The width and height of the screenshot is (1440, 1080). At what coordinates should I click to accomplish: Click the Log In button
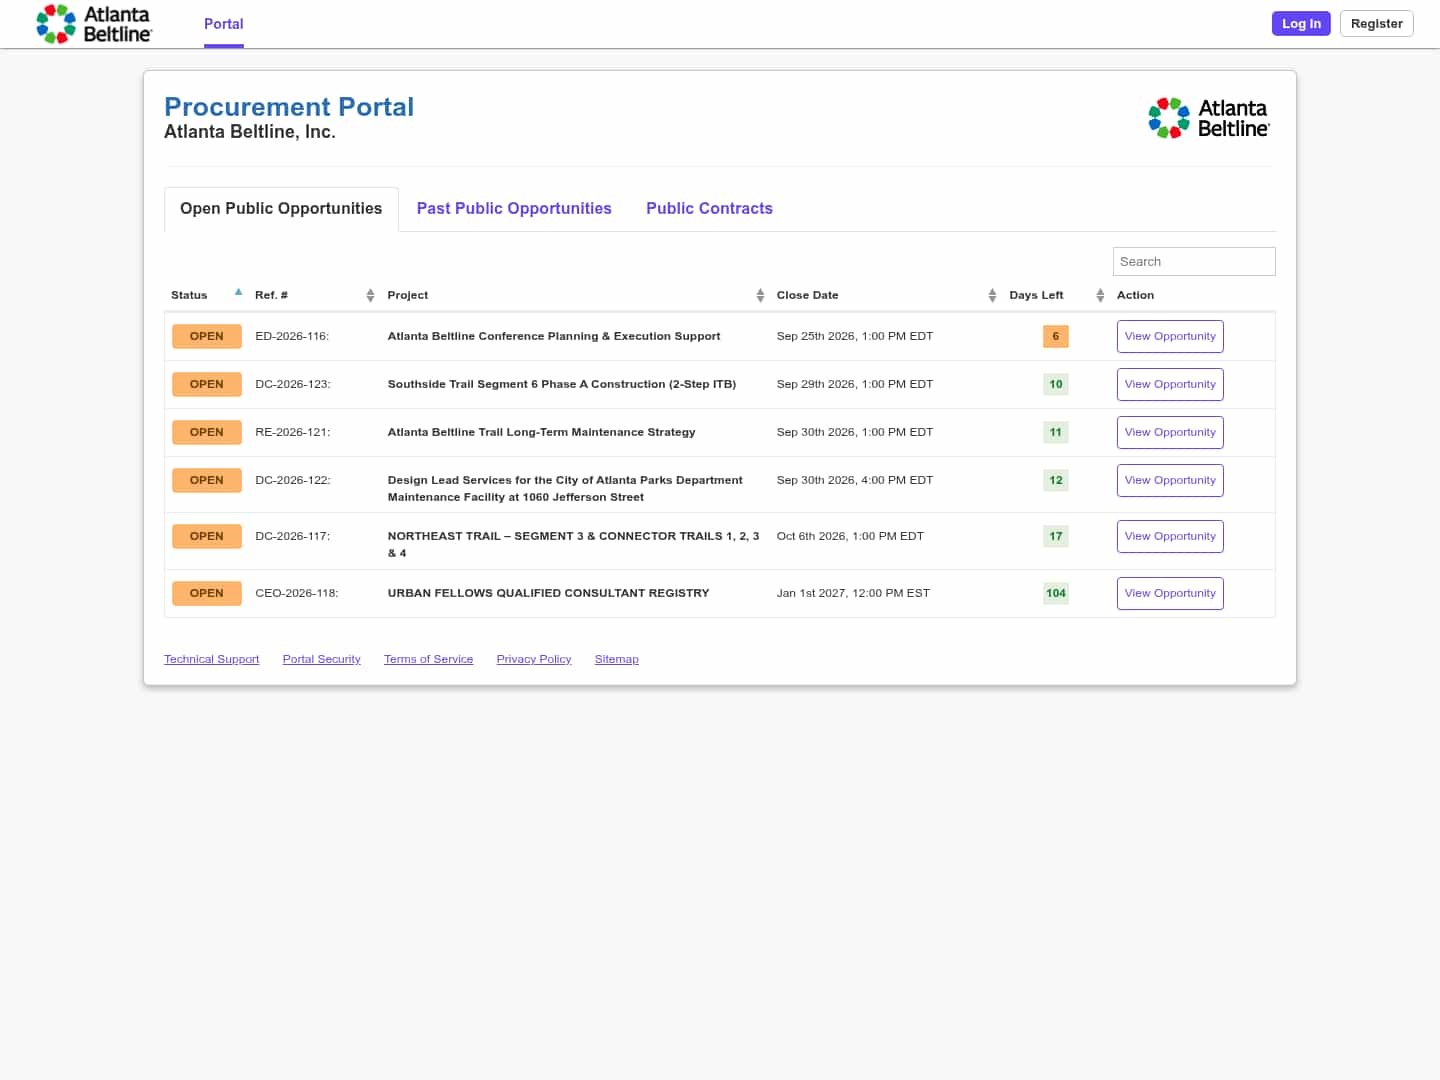[1301, 24]
